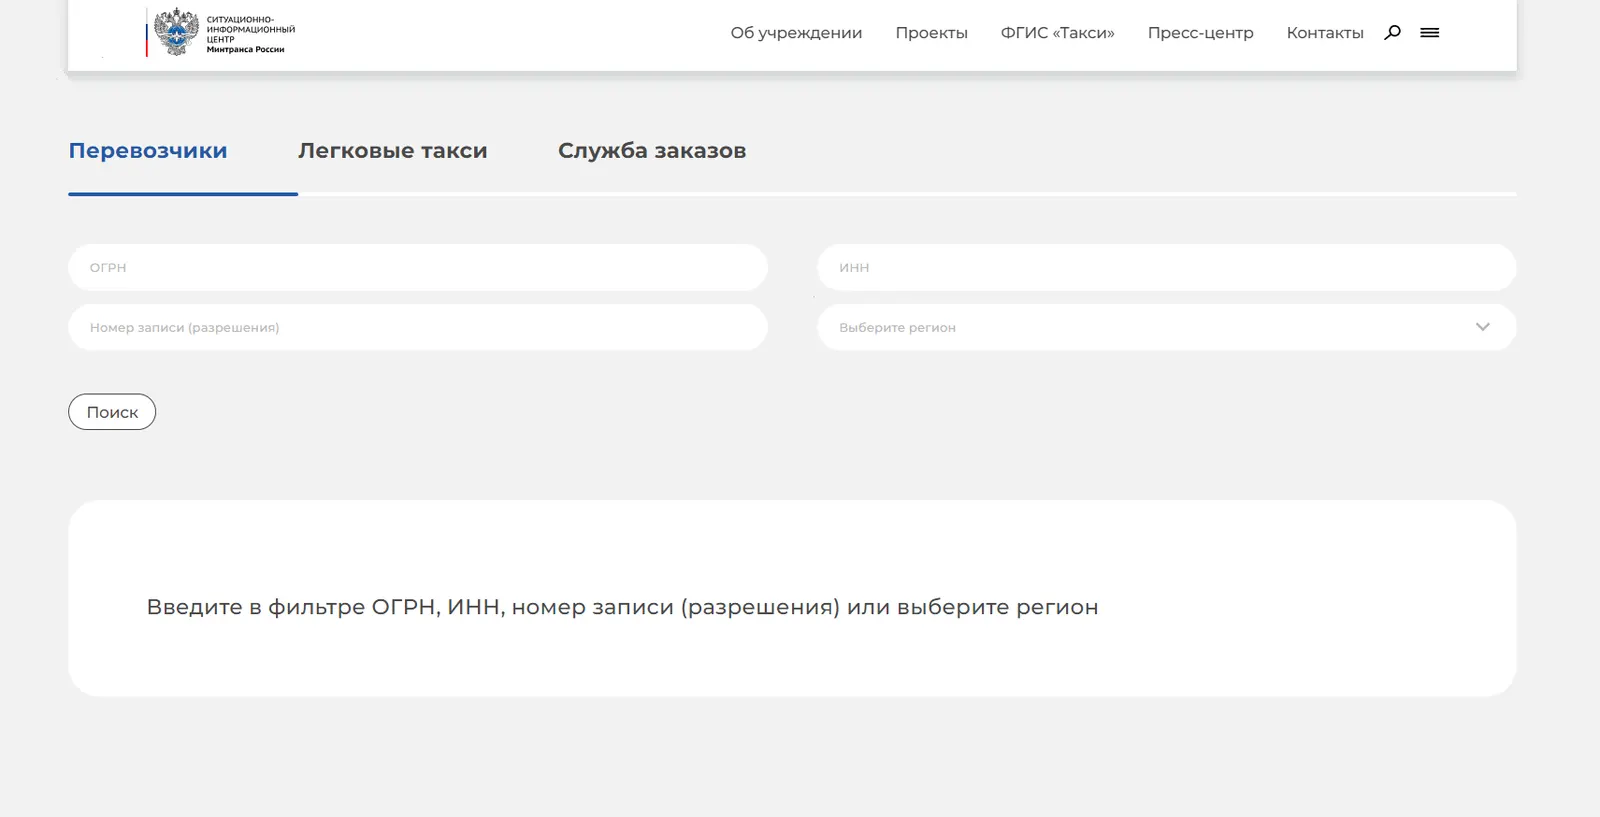Open the hamburger menu icon
The height and width of the screenshot is (817, 1600).
point(1430,33)
